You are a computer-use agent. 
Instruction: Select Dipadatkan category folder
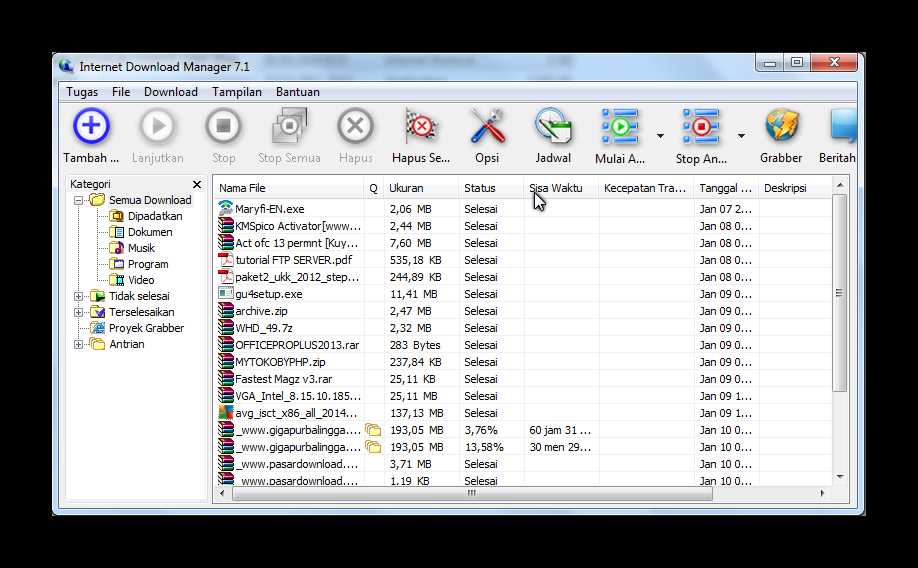pos(155,216)
